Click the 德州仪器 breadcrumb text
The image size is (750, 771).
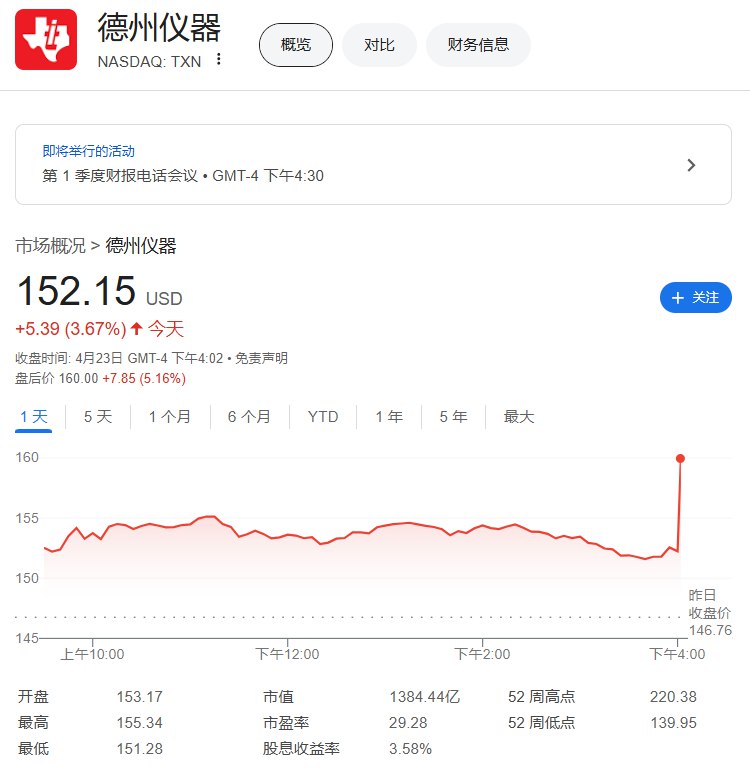click(x=141, y=245)
